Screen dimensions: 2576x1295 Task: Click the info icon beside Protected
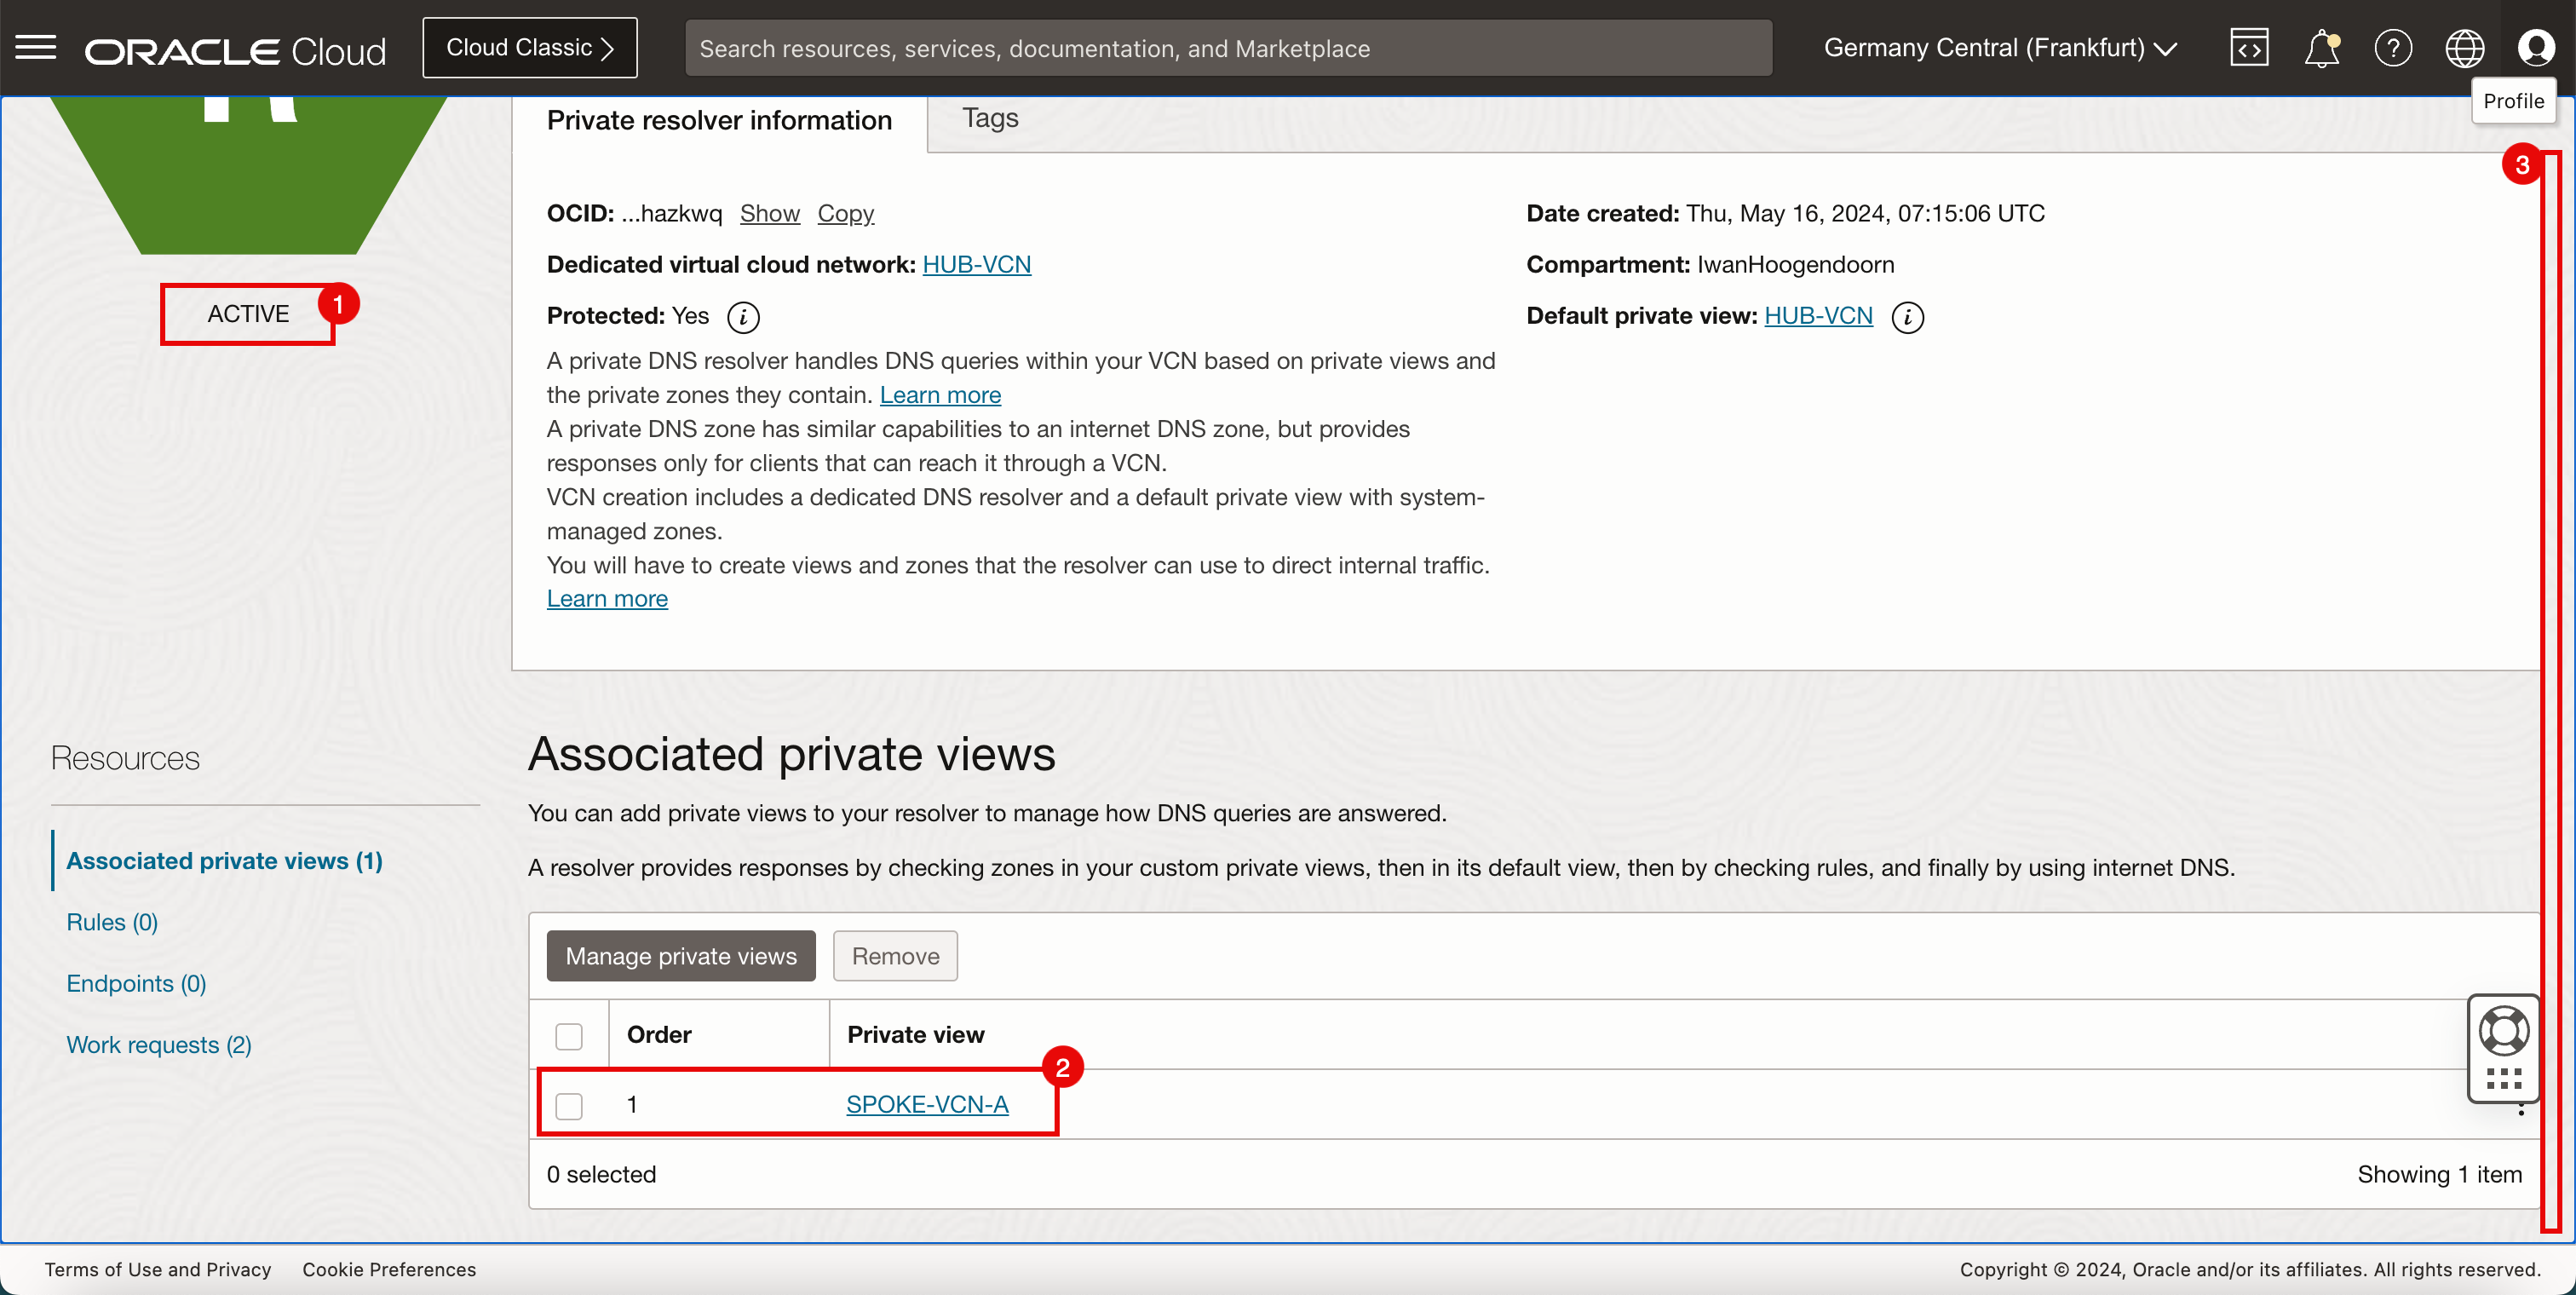(x=743, y=317)
